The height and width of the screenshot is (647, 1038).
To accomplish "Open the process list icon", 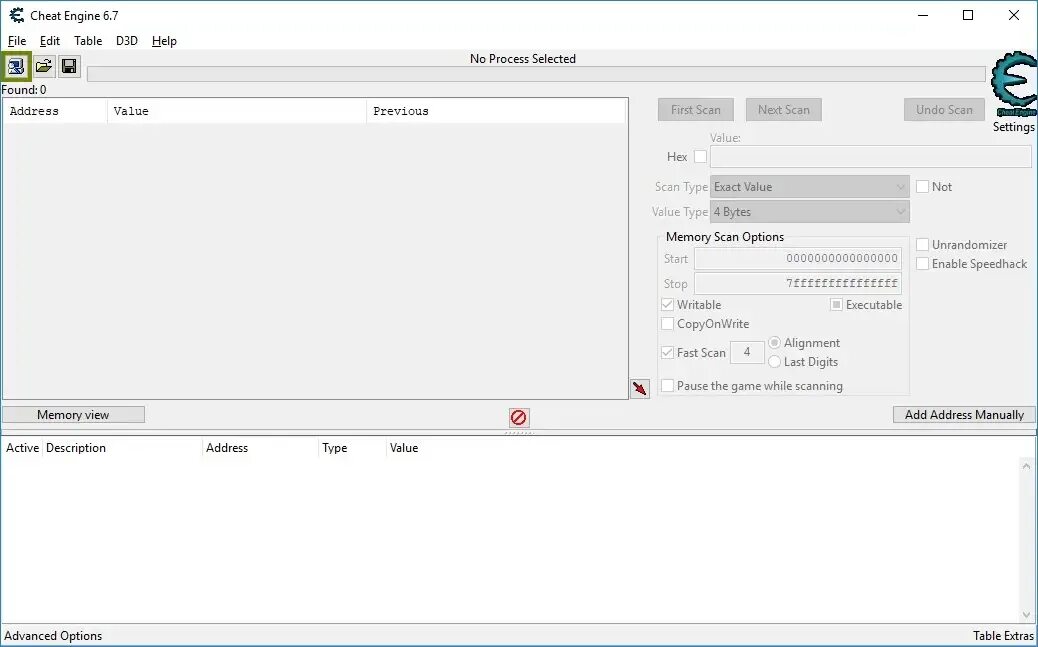I will click(16, 66).
